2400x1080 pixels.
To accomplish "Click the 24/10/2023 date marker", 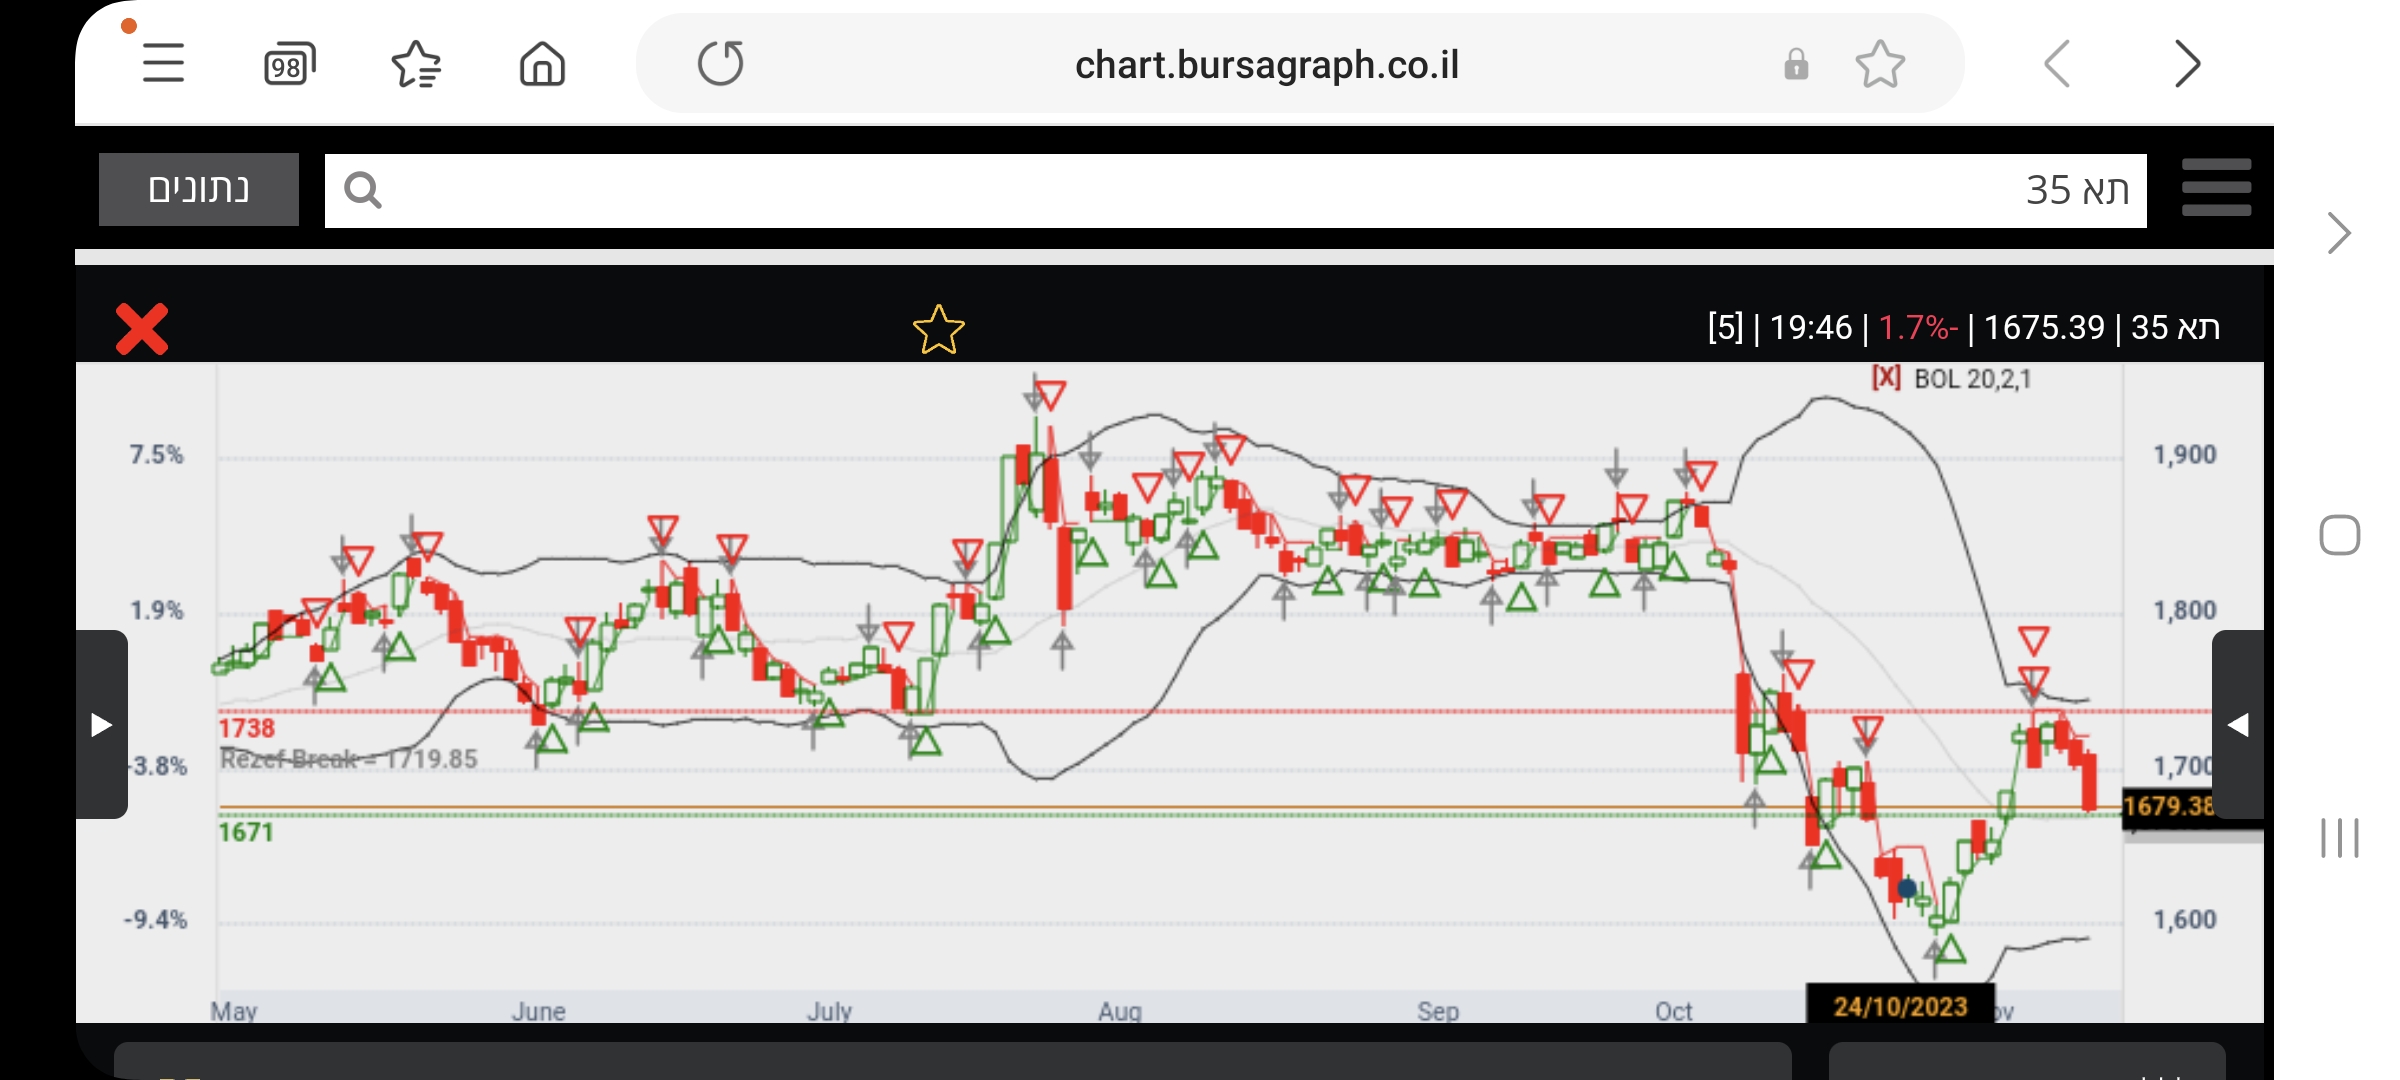I will 1899,1005.
